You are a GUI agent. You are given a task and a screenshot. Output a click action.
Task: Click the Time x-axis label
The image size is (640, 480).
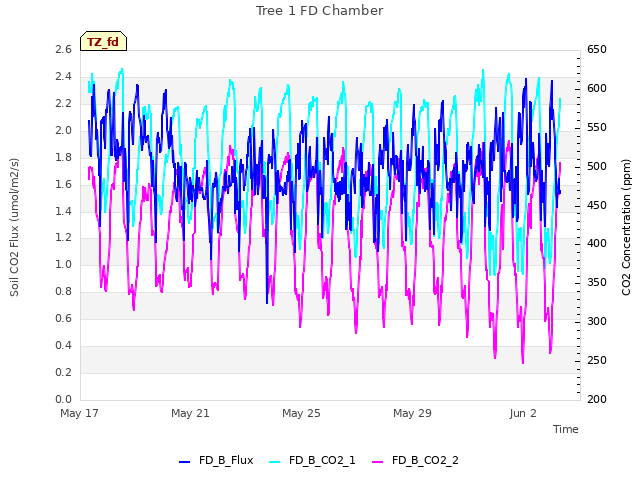click(565, 429)
